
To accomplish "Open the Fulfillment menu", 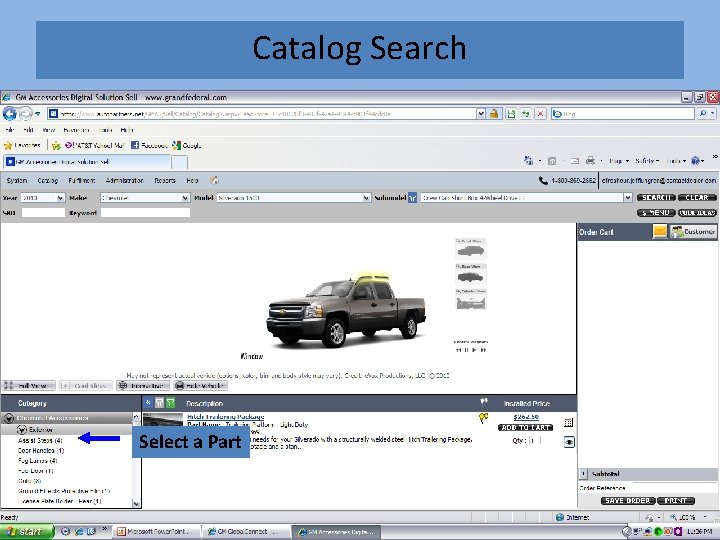I will pyautogui.click(x=82, y=180).
